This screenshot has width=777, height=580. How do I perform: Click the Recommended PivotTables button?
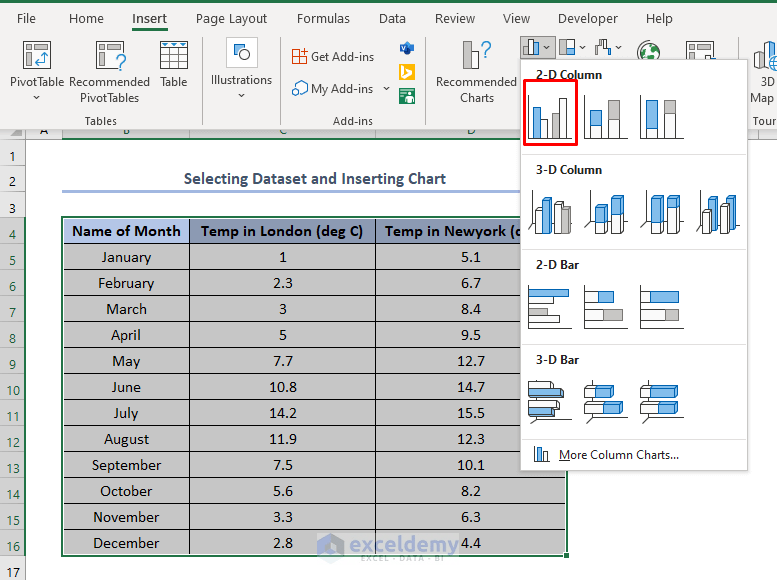pos(110,72)
